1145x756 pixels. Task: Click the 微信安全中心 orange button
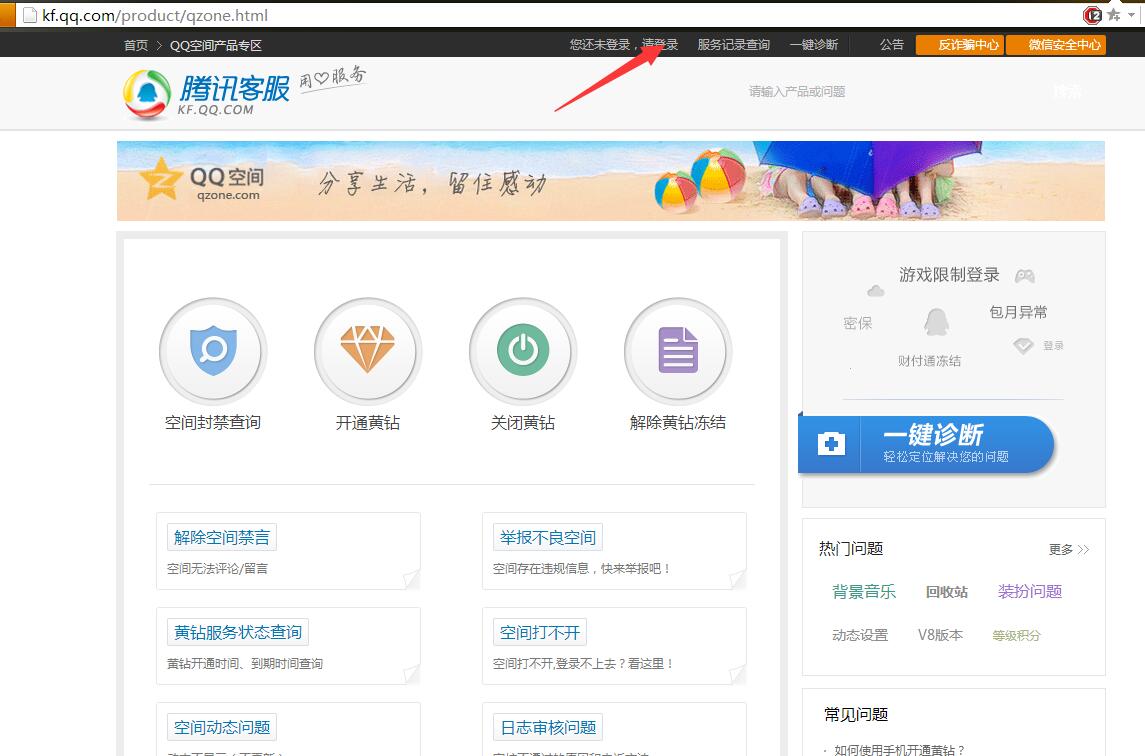pos(1056,45)
